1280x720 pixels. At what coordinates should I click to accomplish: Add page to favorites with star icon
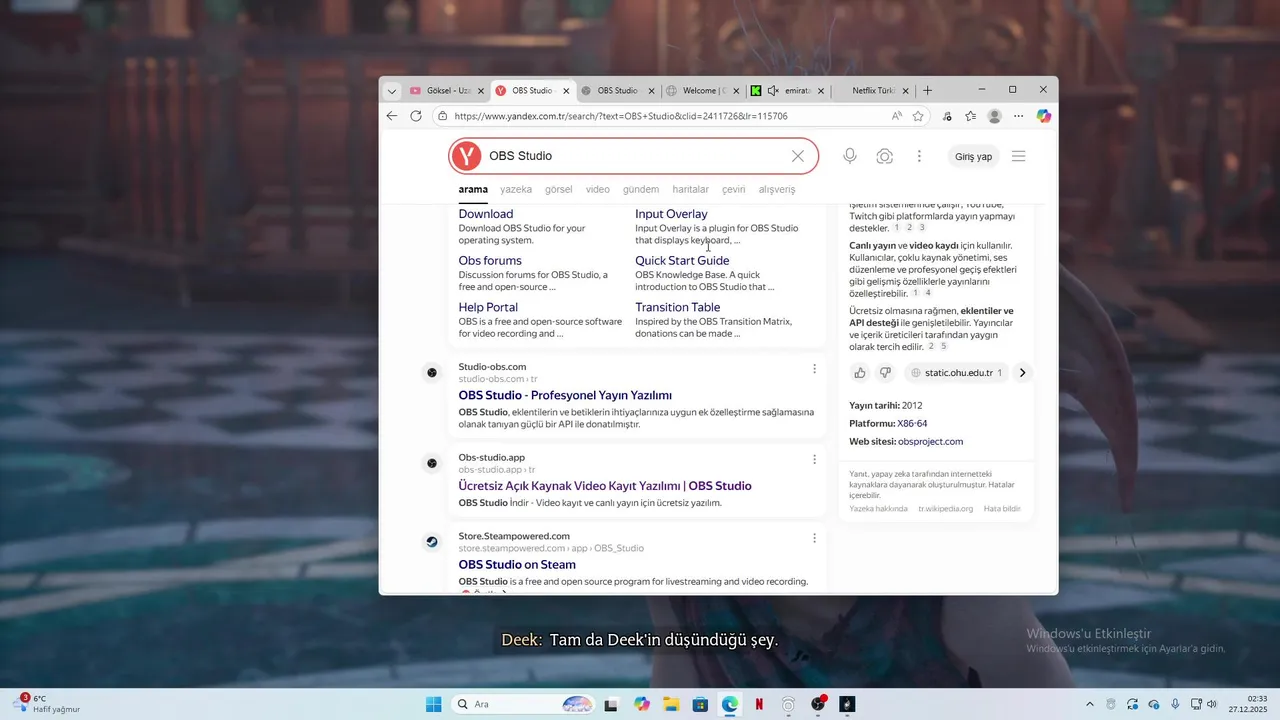(918, 116)
